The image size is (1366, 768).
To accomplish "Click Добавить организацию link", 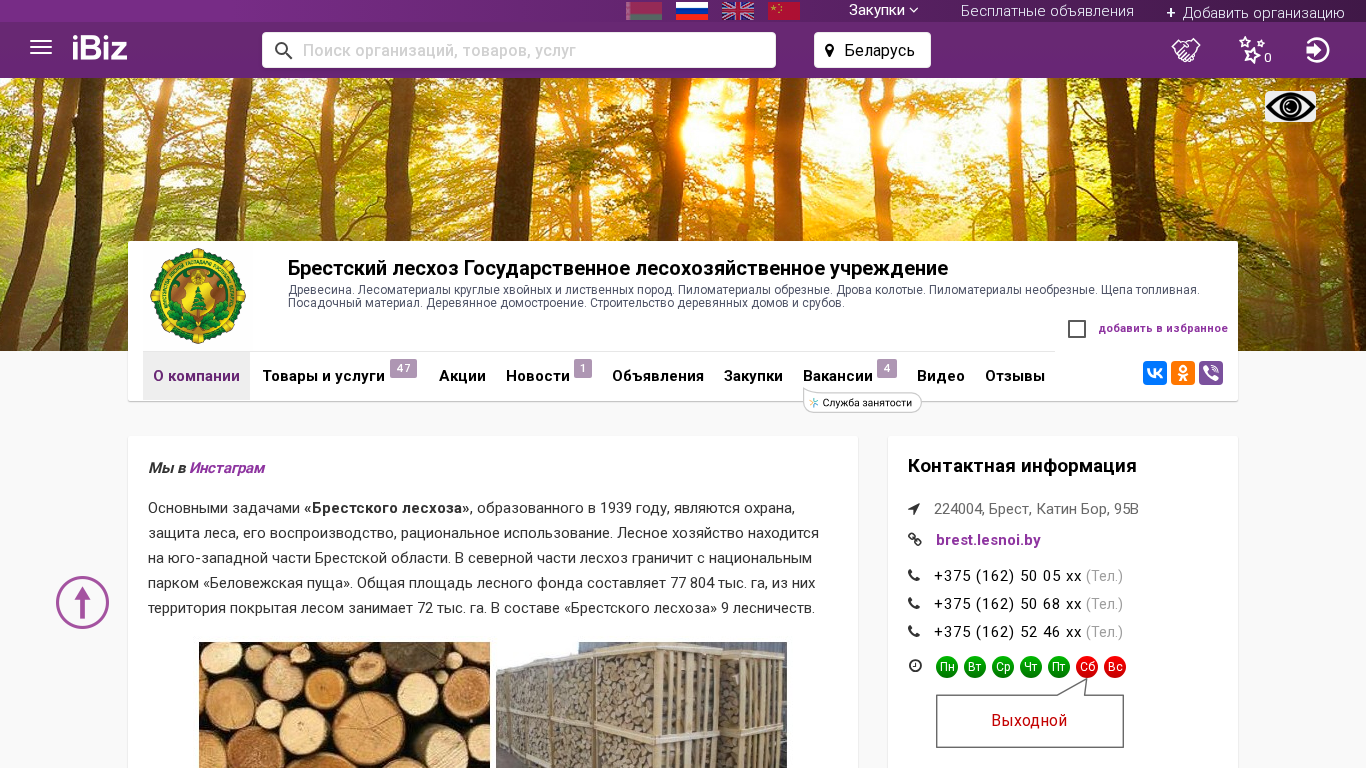I will point(1255,12).
